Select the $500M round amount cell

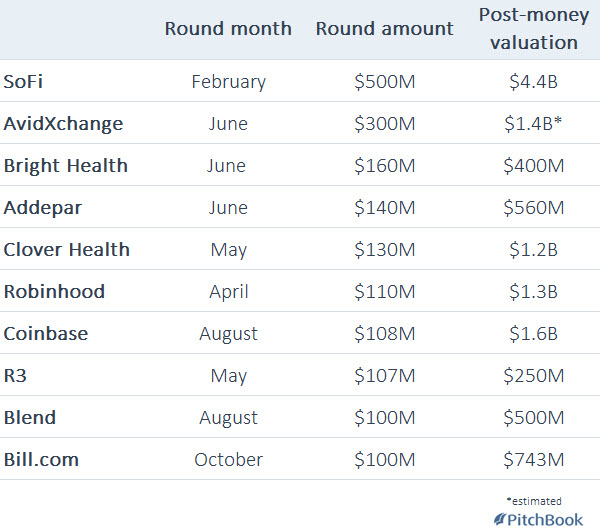(x=387, y=82)
